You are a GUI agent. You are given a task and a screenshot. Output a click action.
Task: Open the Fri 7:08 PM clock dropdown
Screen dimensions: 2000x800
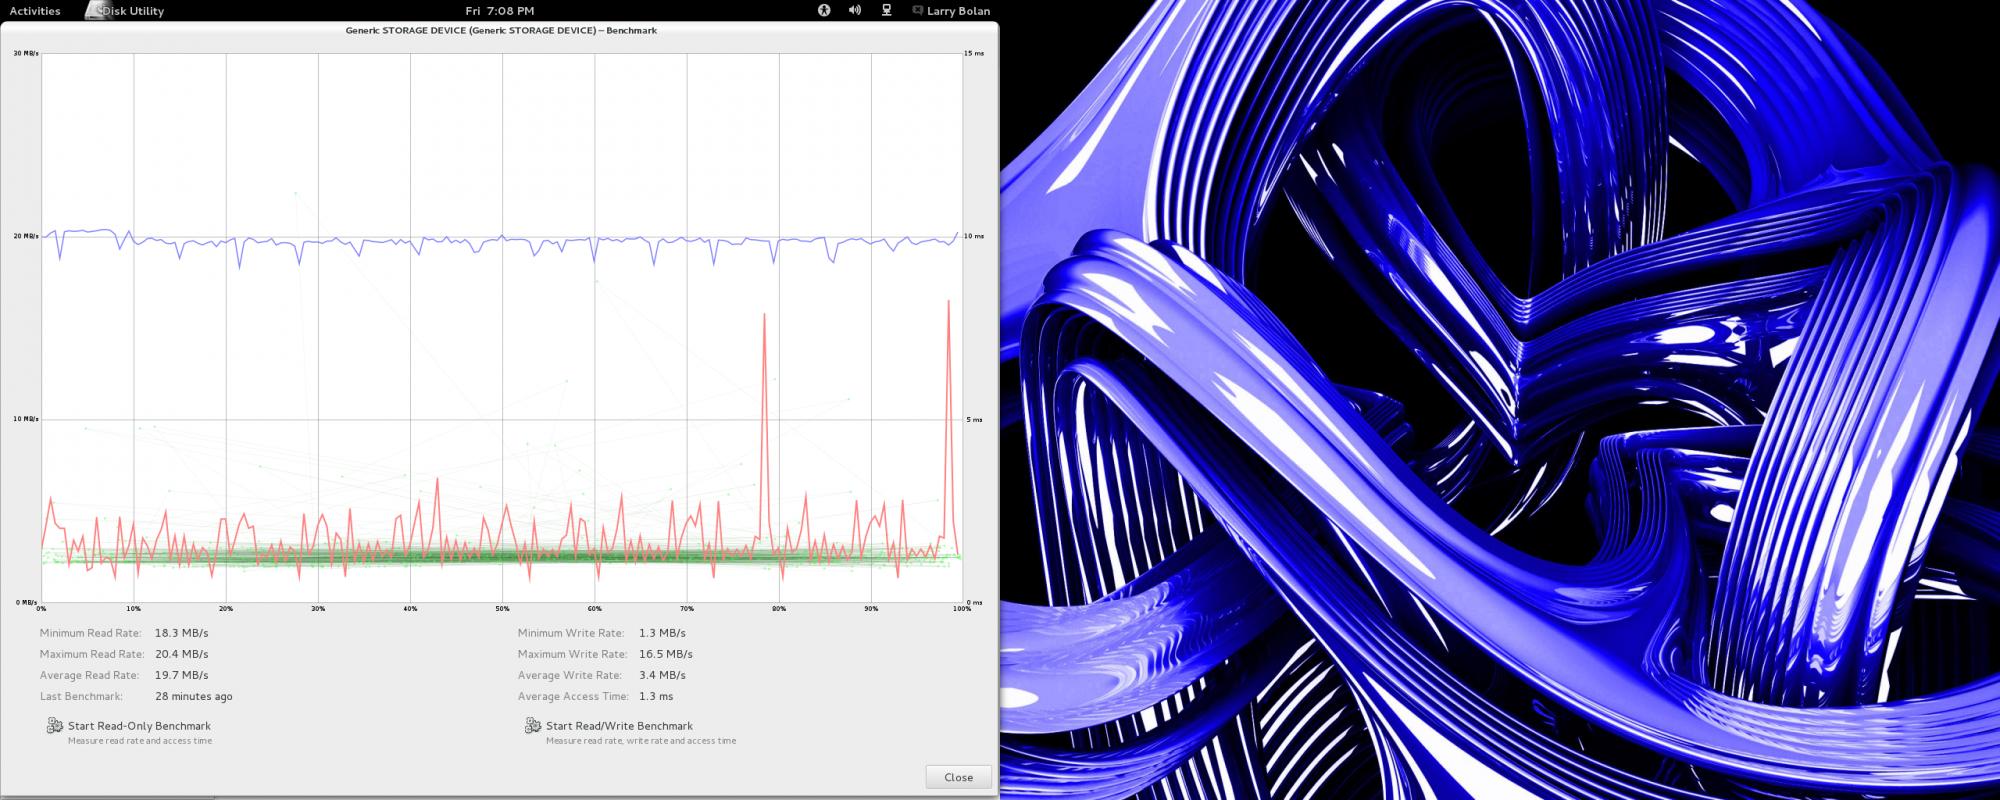pyautogui.click(x=500, y=11)
